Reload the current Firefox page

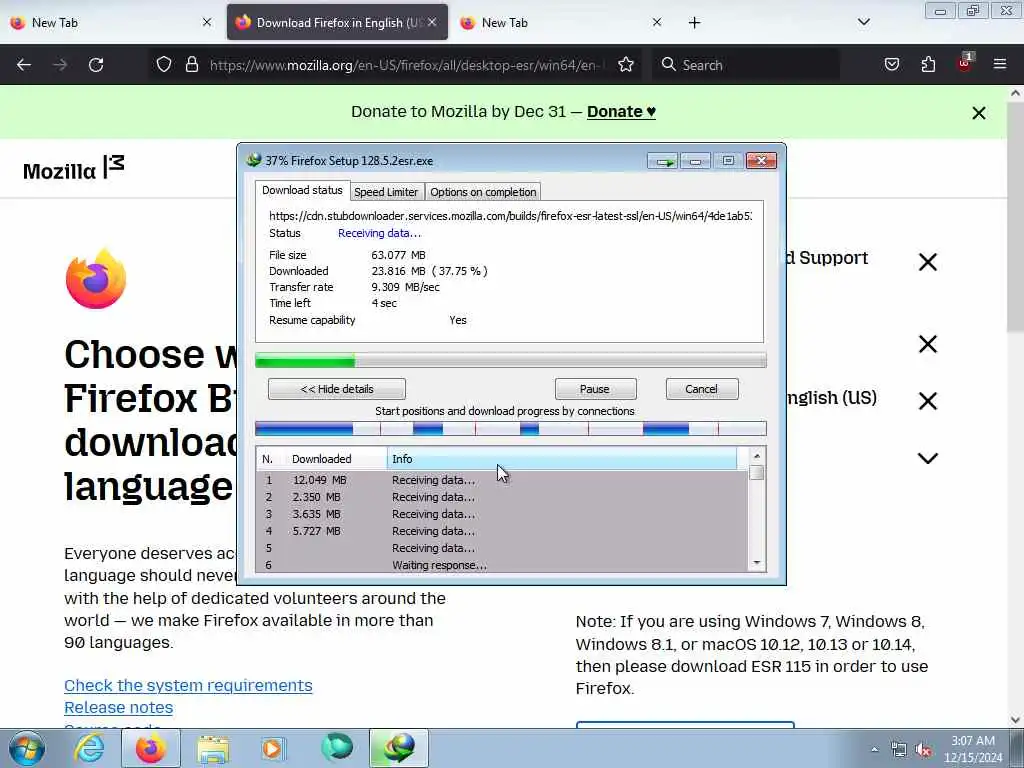click(96, 65)
